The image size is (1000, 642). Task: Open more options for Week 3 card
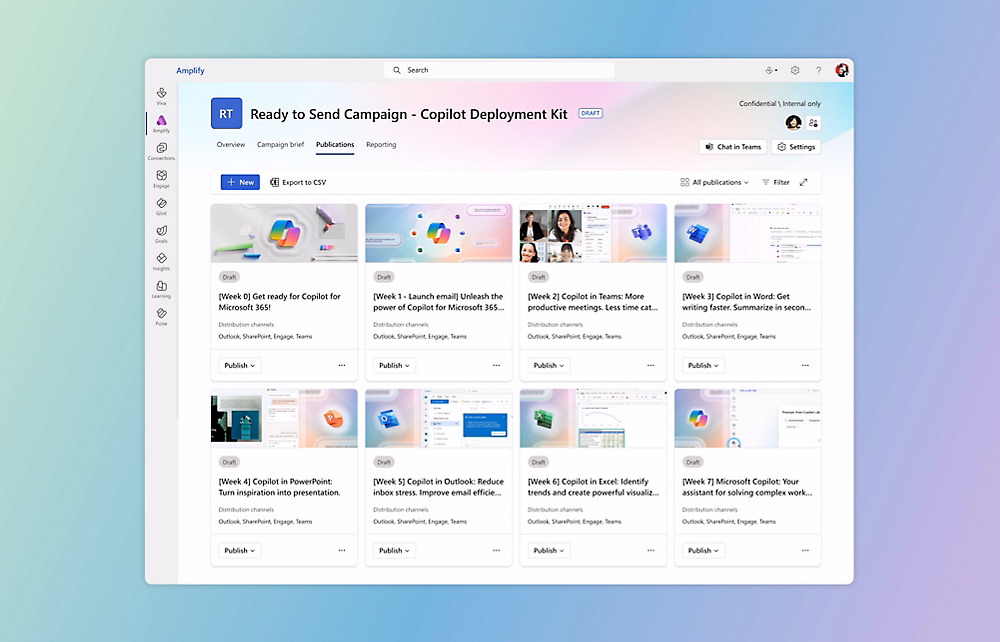click(805, 365)
